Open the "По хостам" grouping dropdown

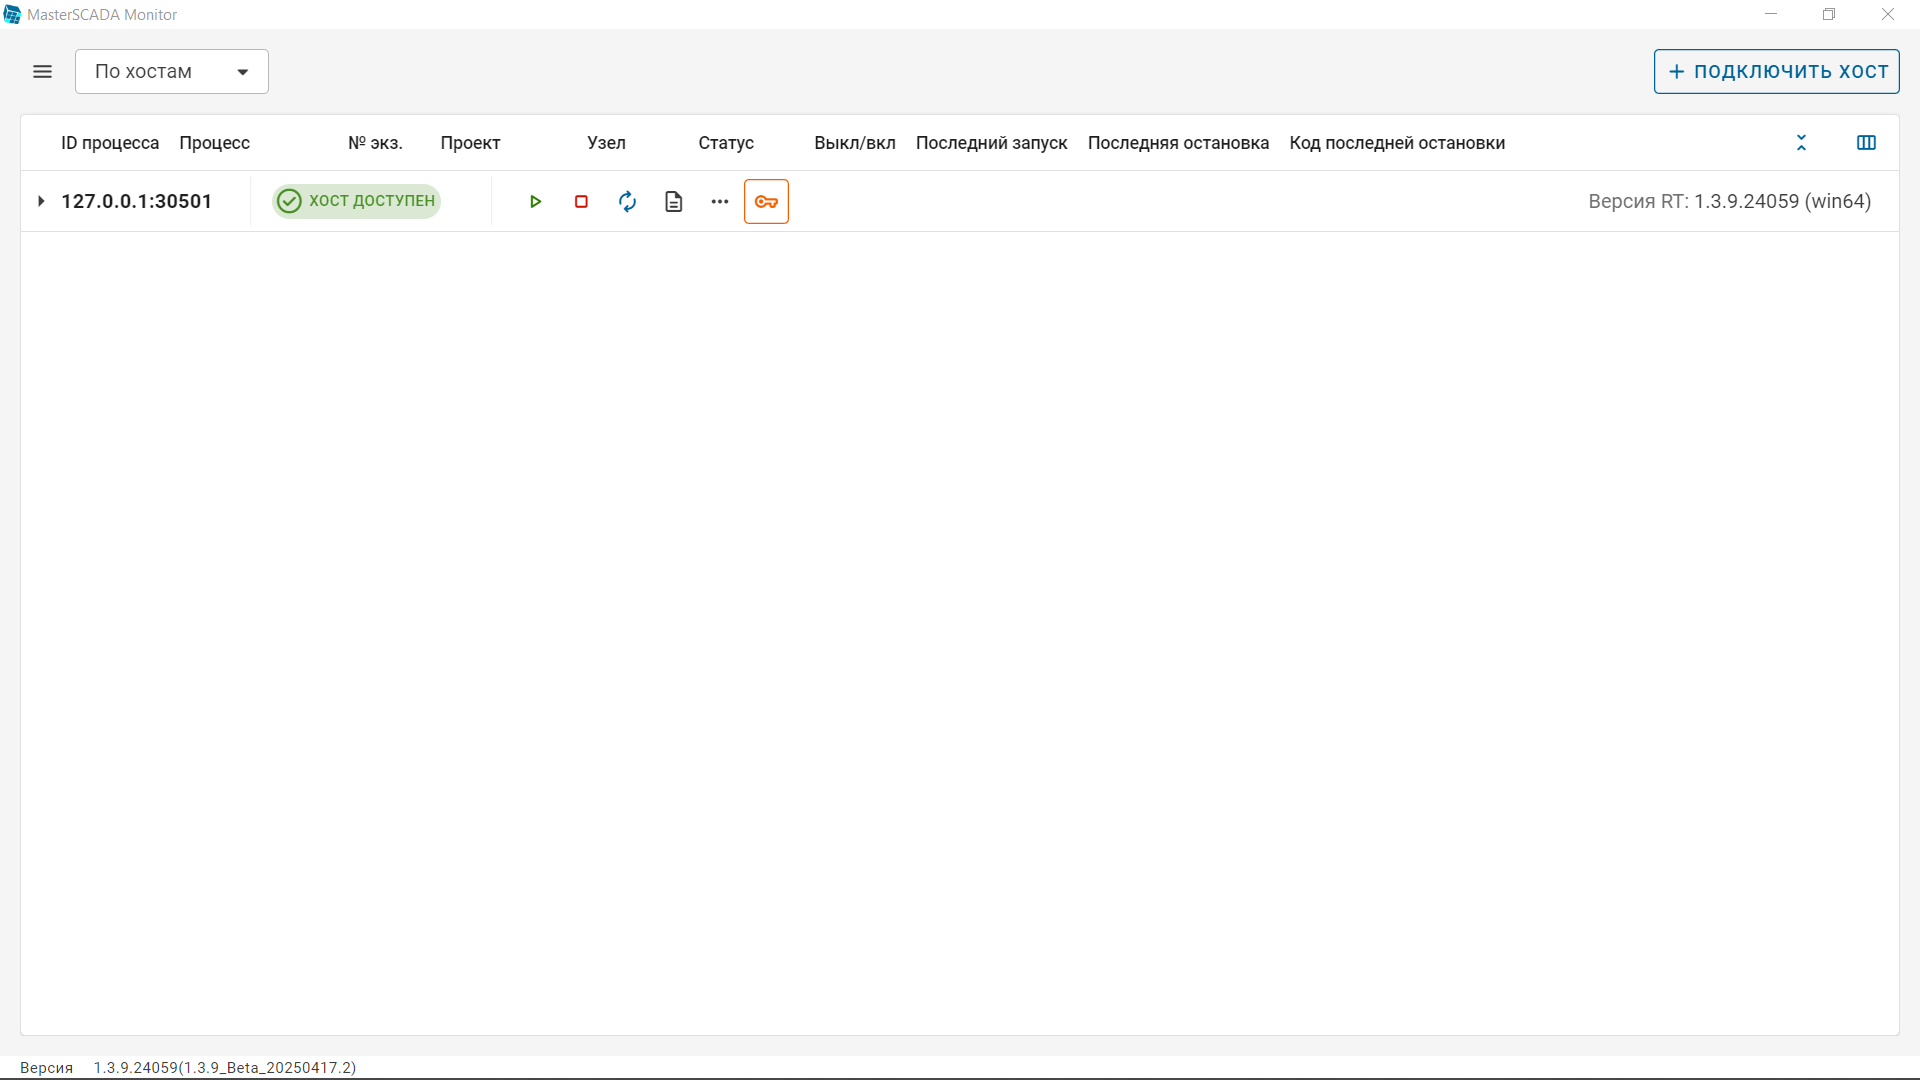click(171, 71)
